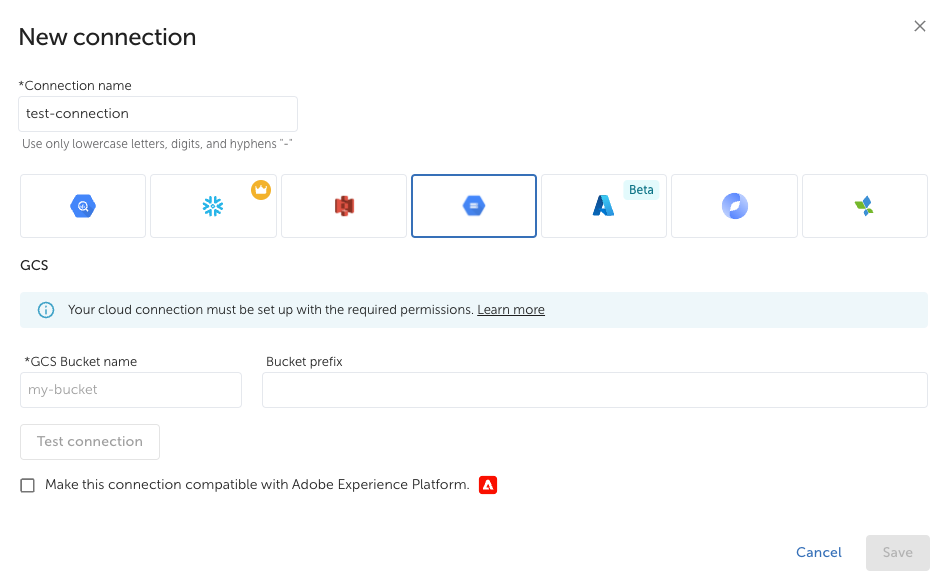Focus the Connection name field
Viewport: 944px width, 587px height.
(158, 114)
